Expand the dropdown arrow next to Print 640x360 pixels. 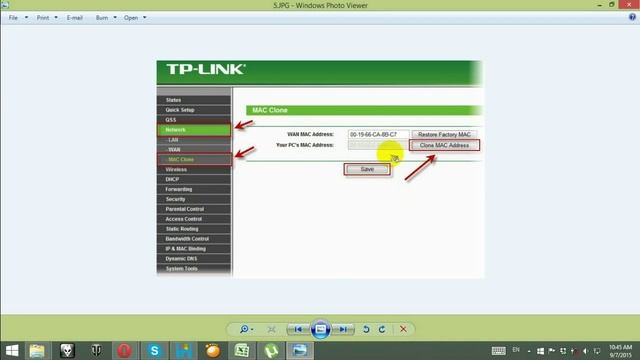(56, 18)
